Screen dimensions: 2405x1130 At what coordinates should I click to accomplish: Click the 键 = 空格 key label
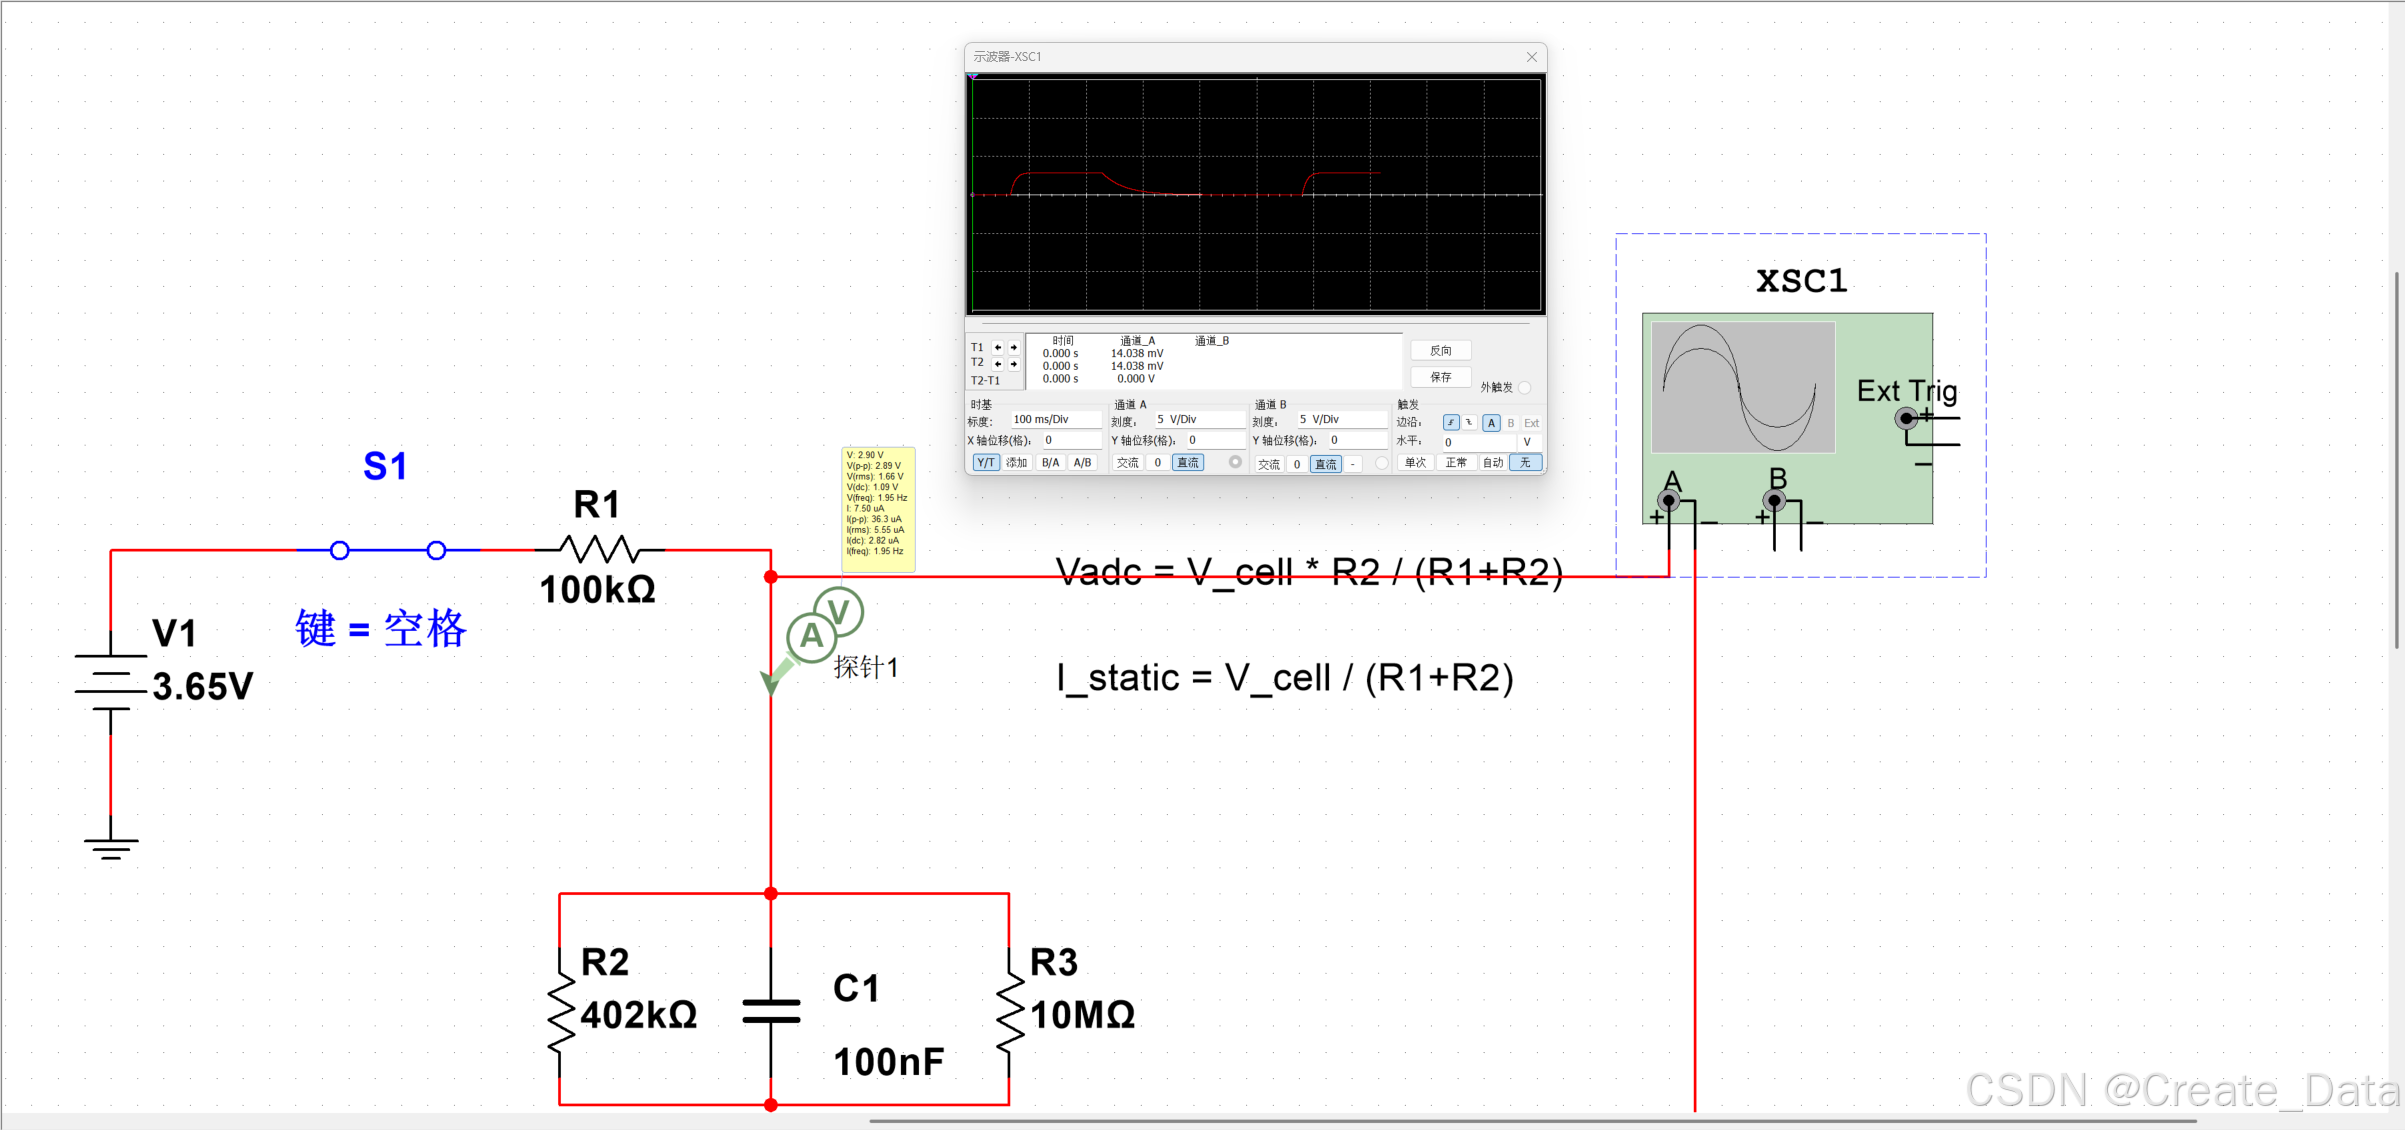(381, 629)
